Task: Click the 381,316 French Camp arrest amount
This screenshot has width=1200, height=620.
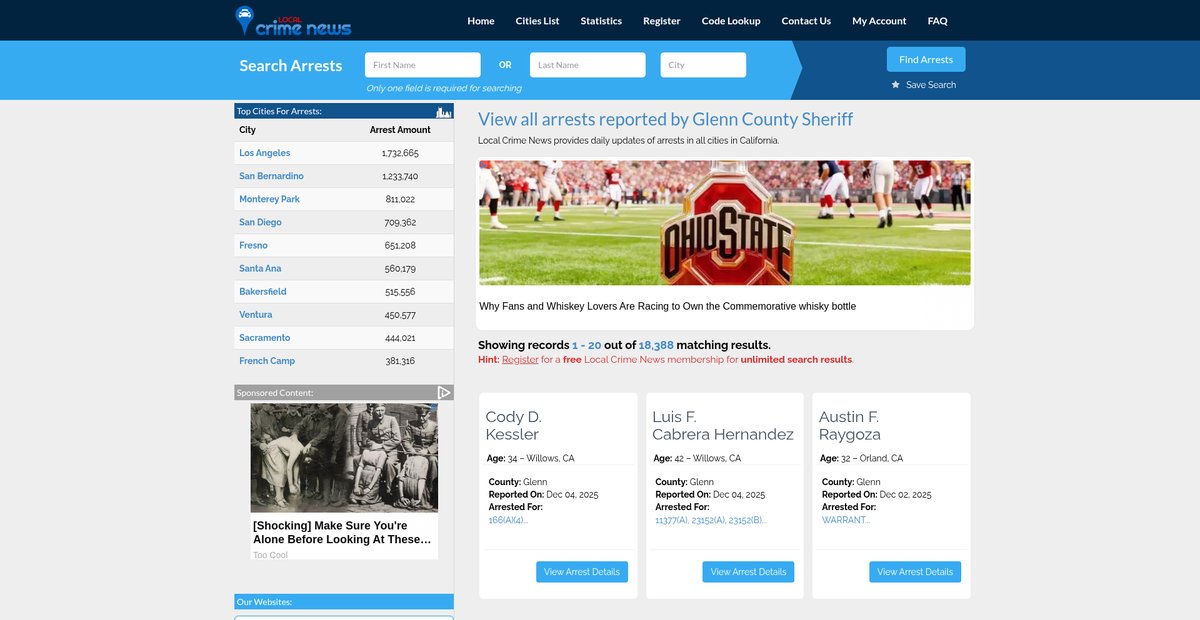Action: pos(399,360)
